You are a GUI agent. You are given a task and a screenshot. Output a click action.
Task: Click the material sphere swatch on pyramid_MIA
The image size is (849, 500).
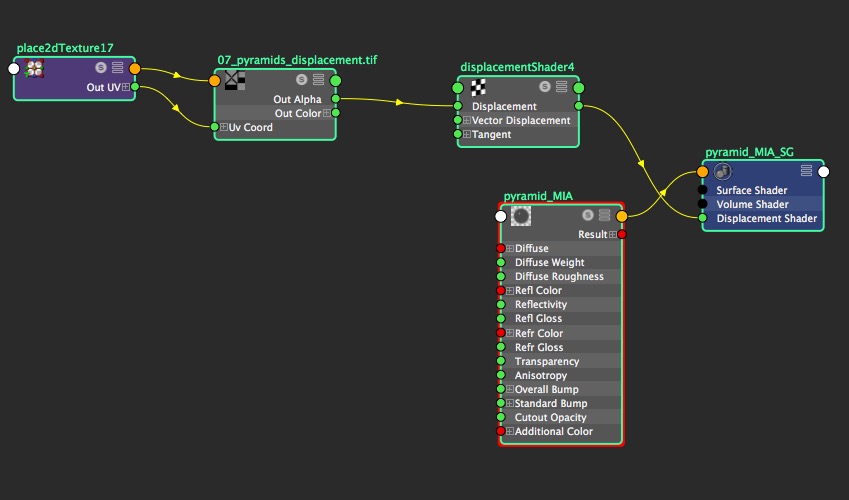520,216
